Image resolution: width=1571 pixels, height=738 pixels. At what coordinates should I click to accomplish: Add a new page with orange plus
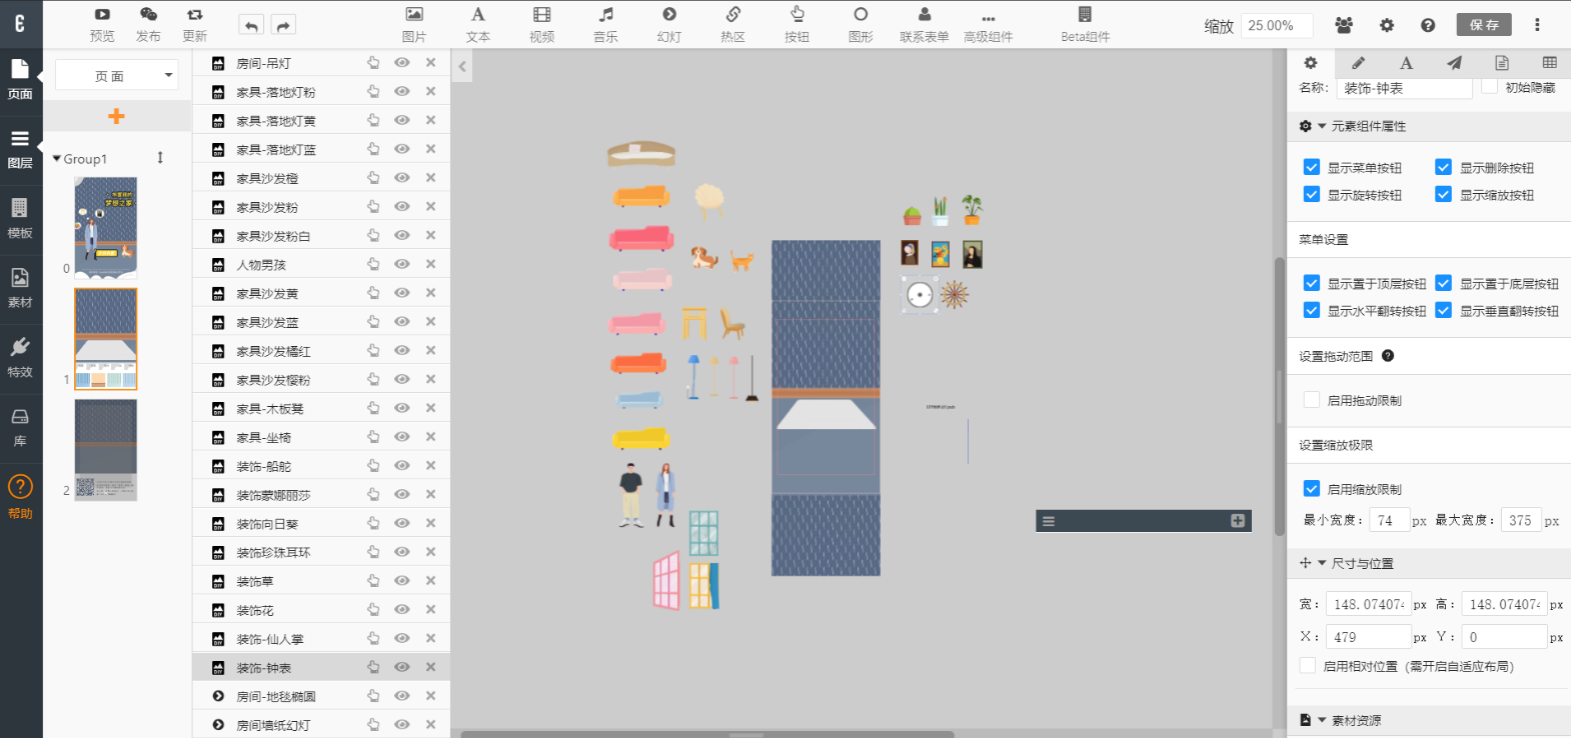pos(117,116)
